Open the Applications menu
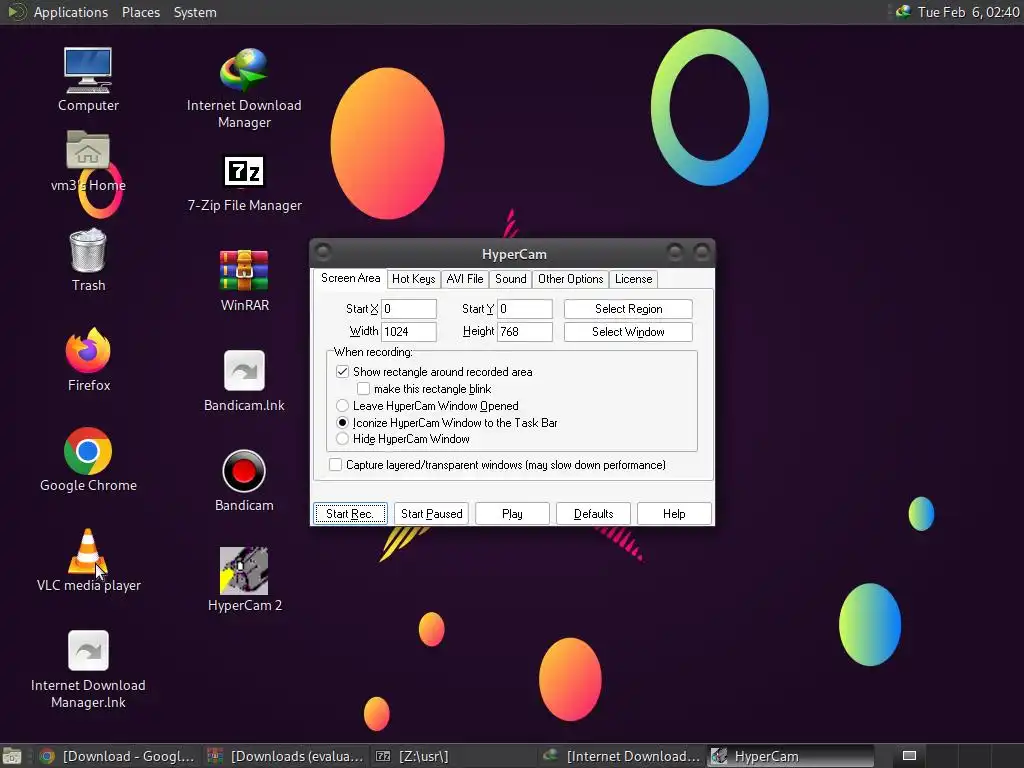This screenshot has height=768, width=1024. [71, 12]
